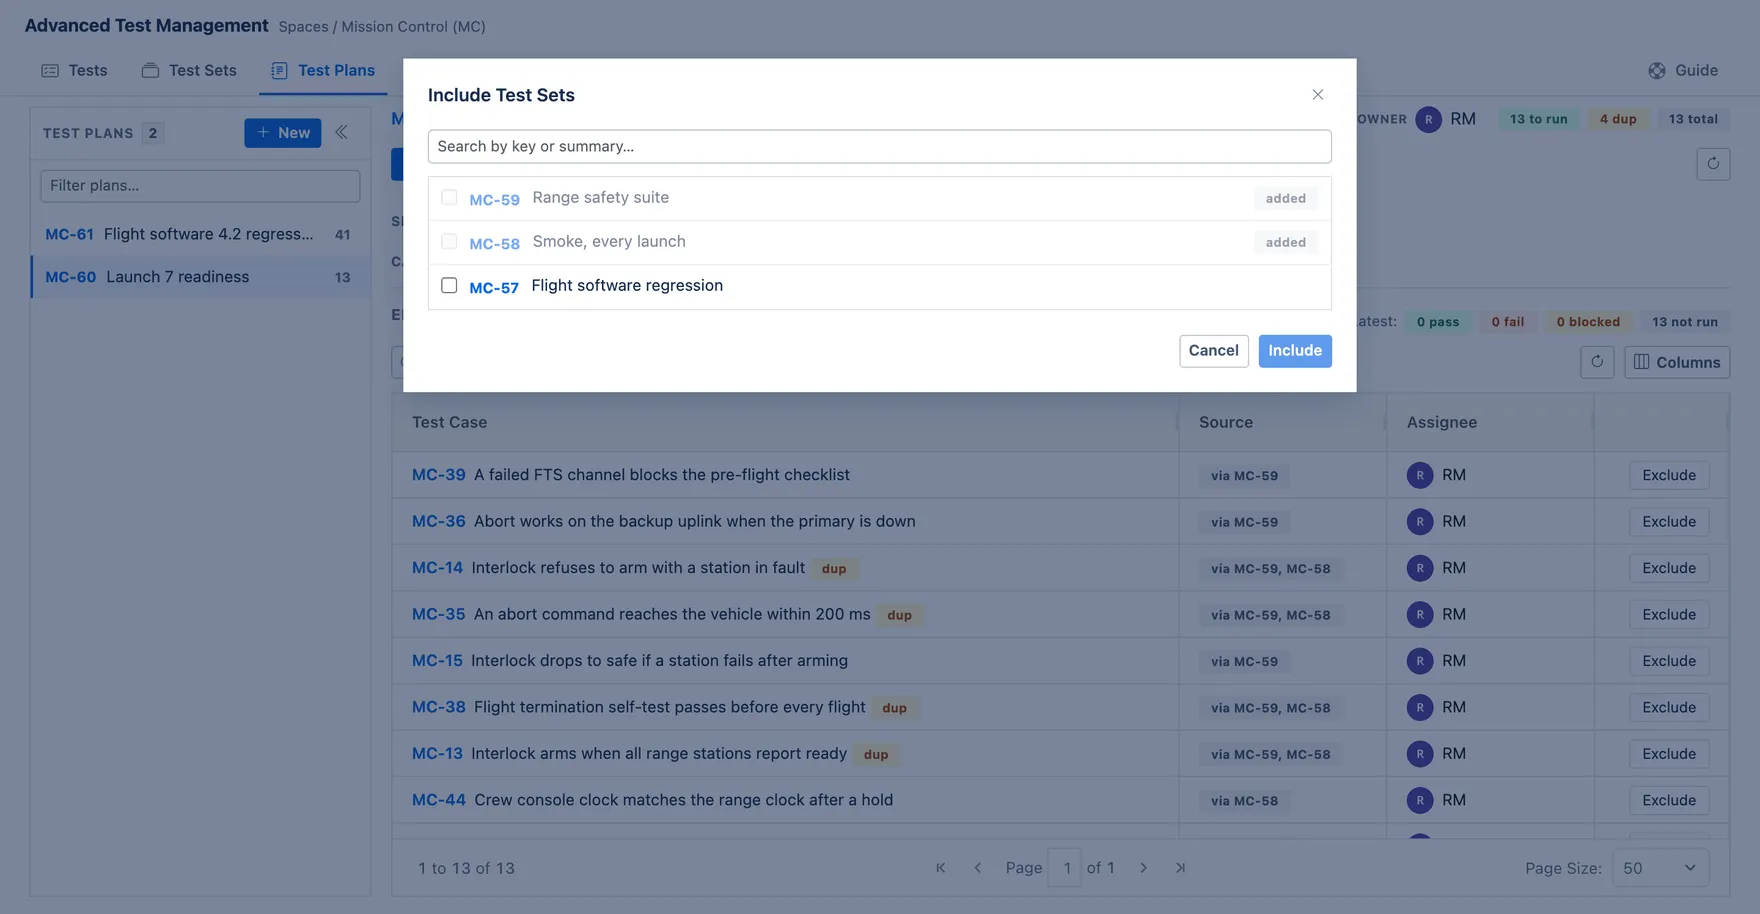Exclude test case MC-14

click(x=1668, y=568)
